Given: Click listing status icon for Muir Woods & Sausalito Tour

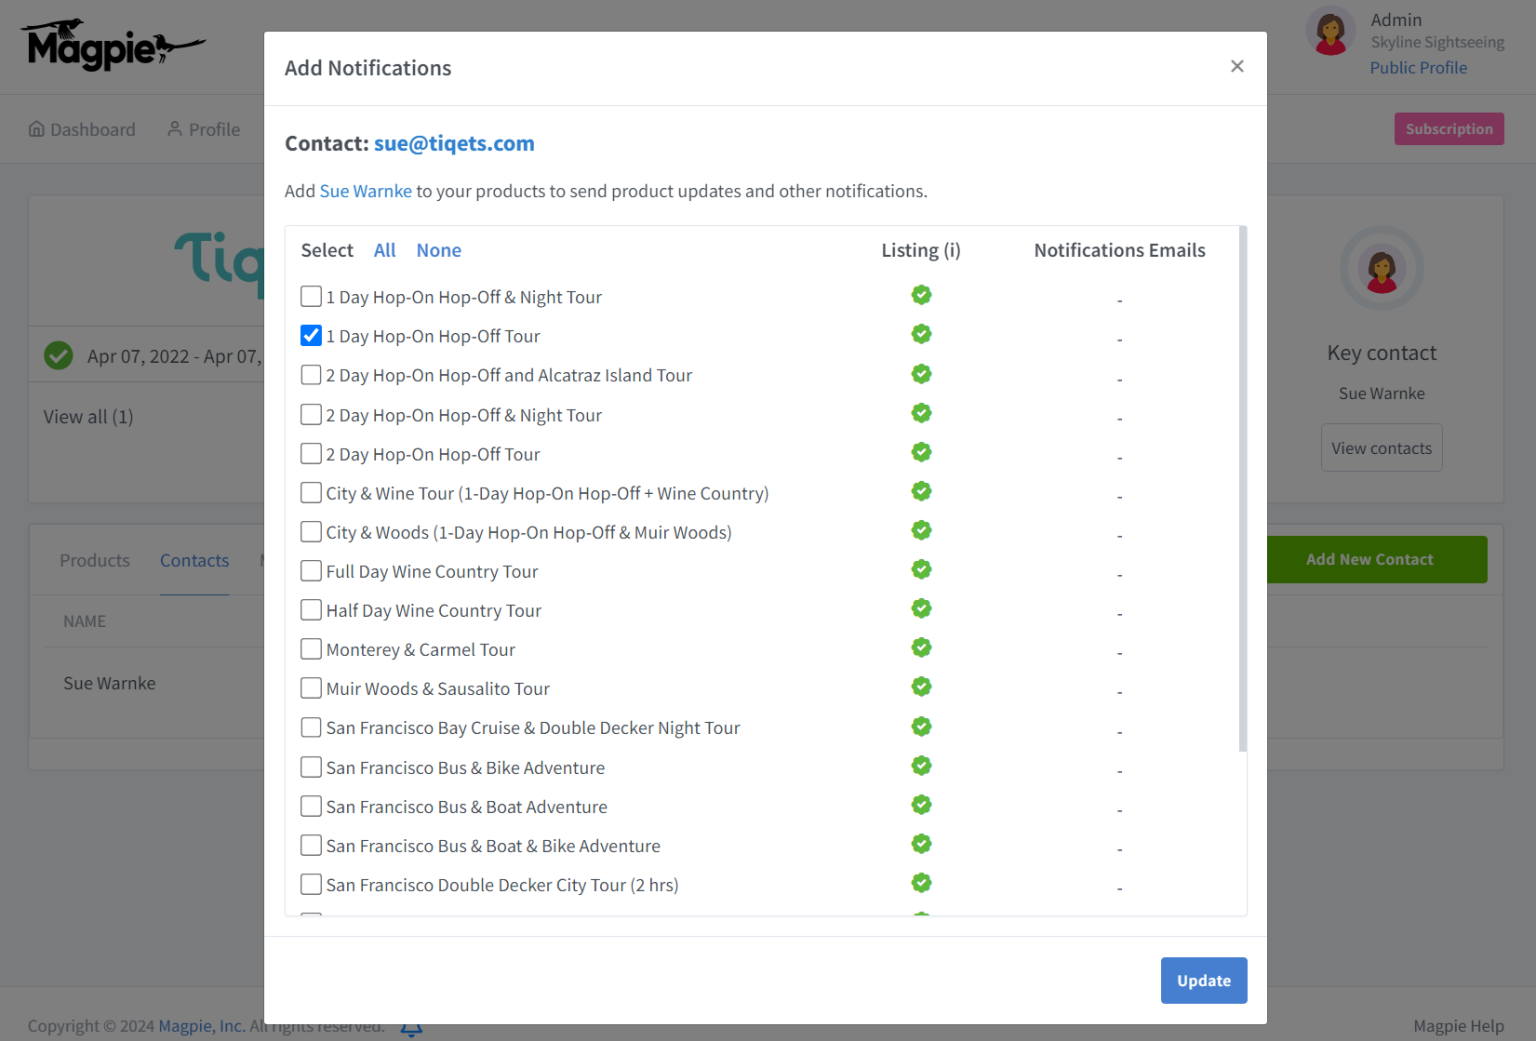Looking at the screenshot, I should pyautogui.click(x=921, y=687).
